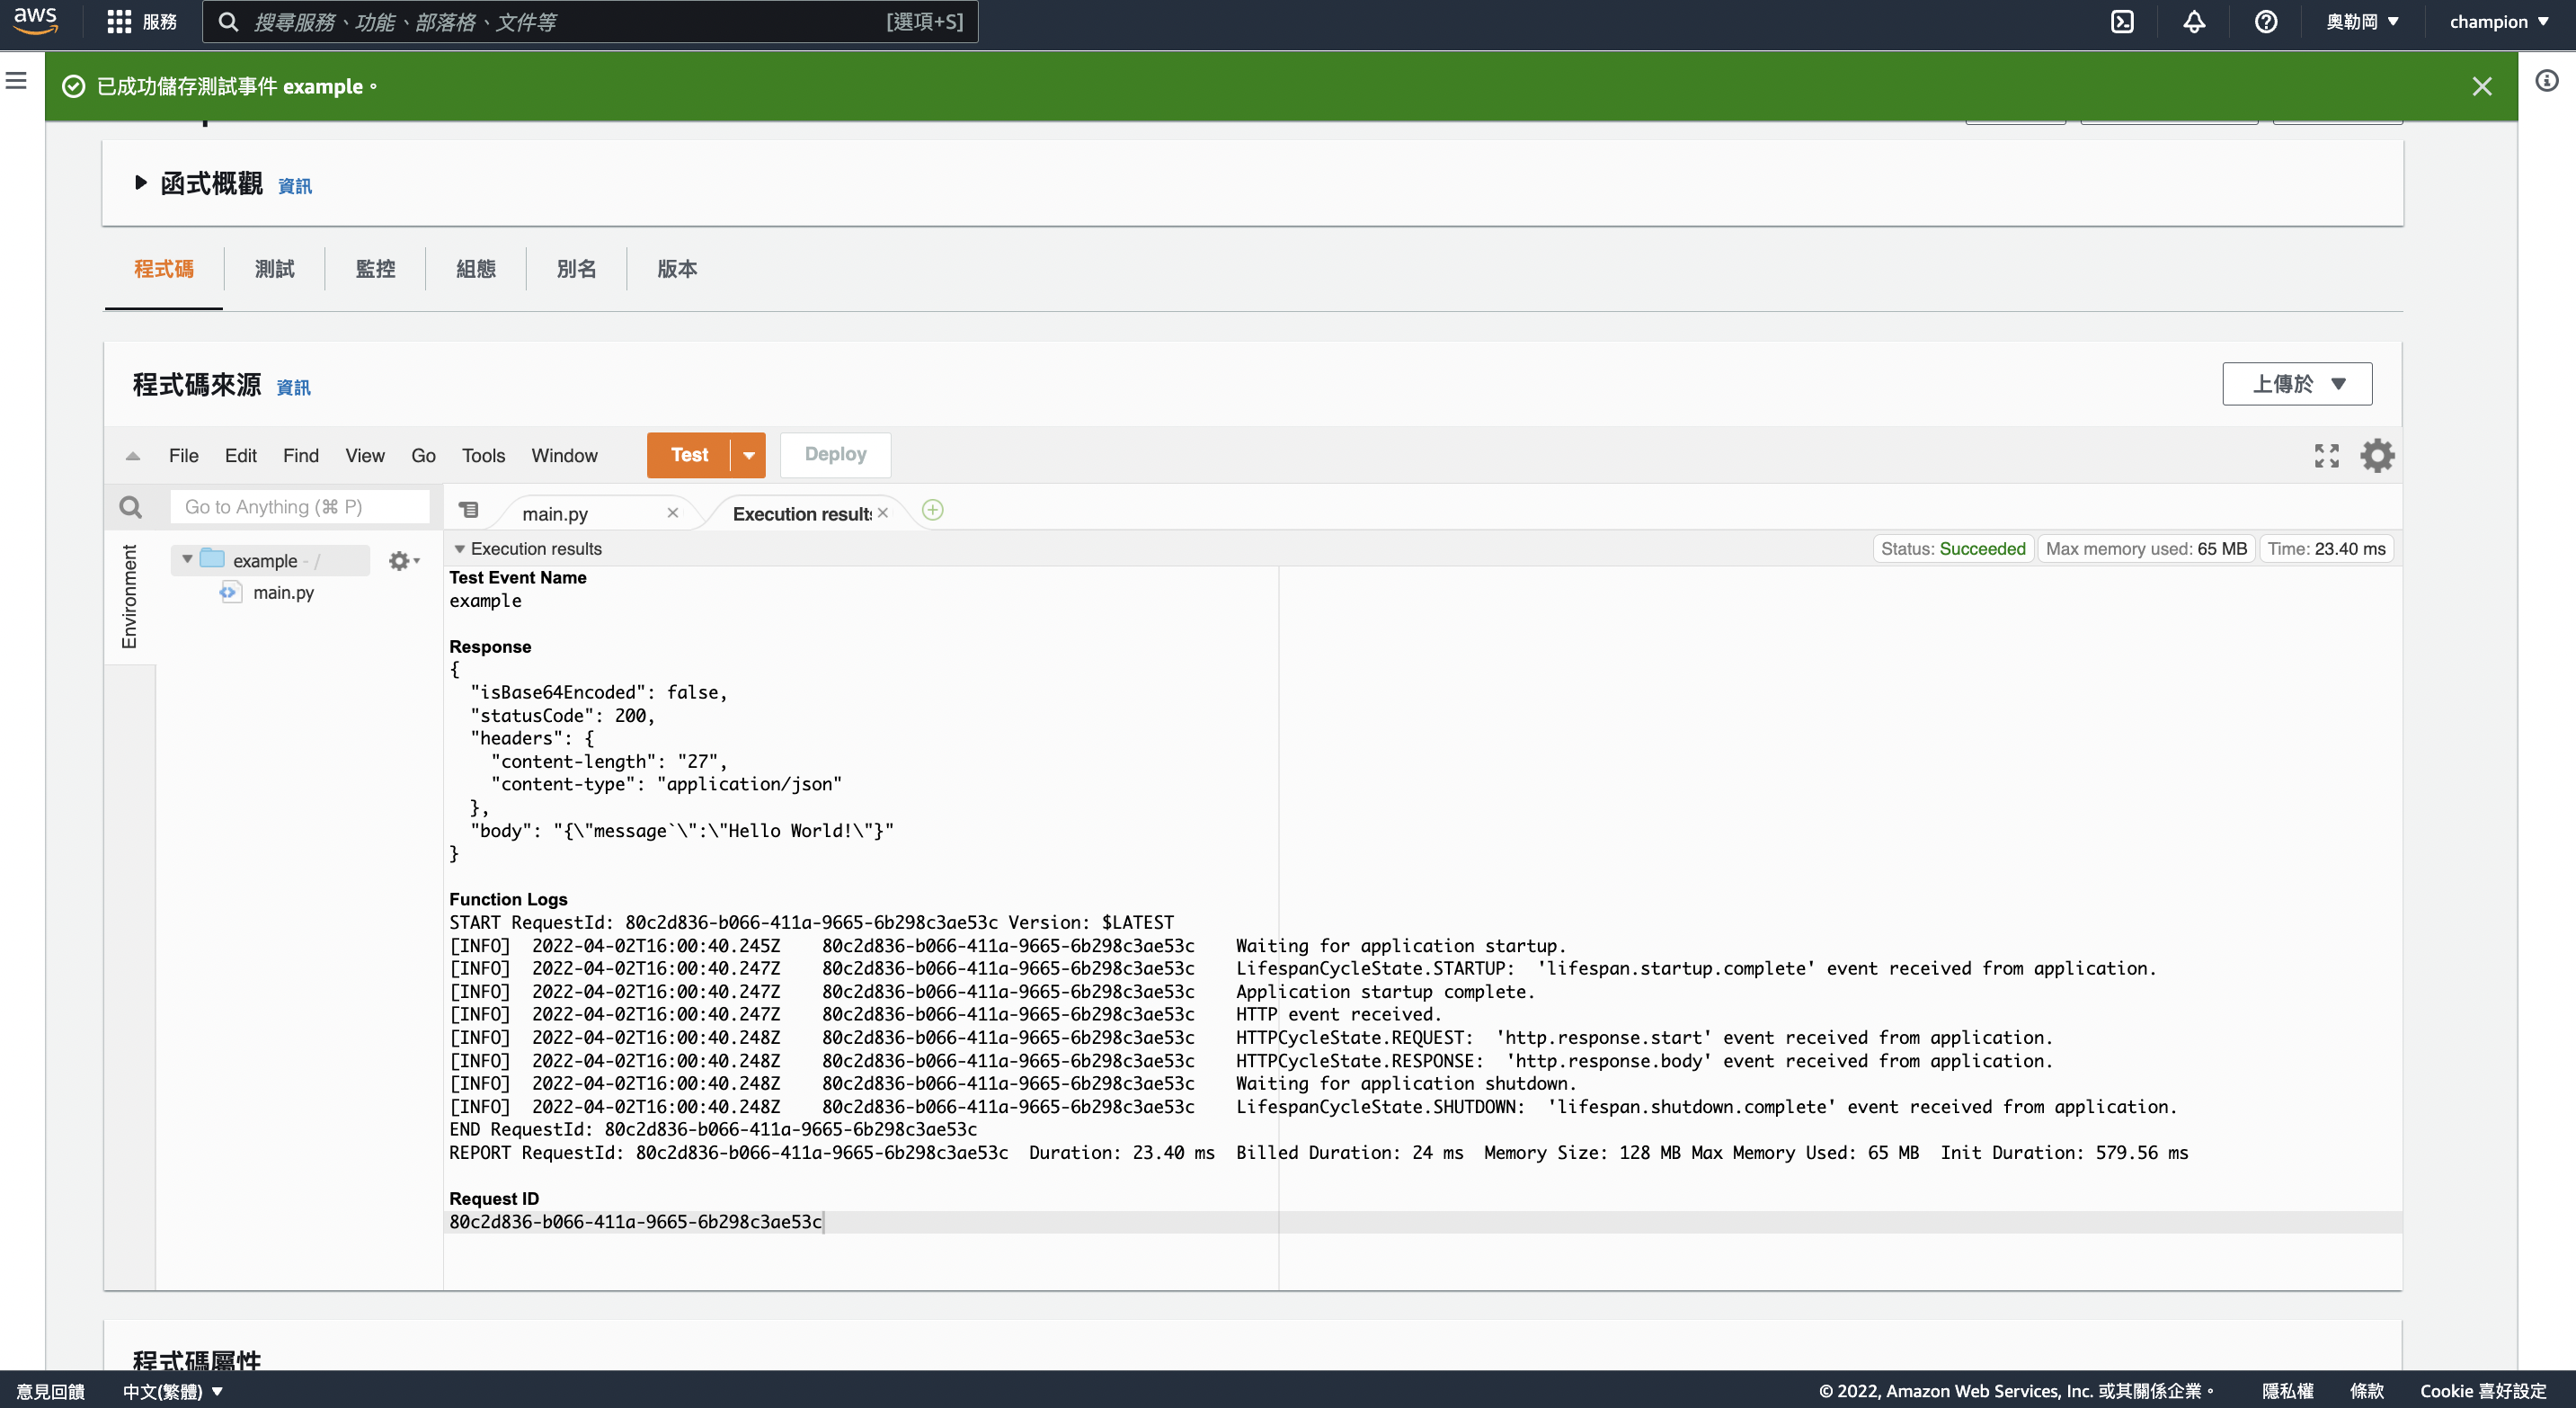Open the Test button dropdown arrow

(748, 456)
